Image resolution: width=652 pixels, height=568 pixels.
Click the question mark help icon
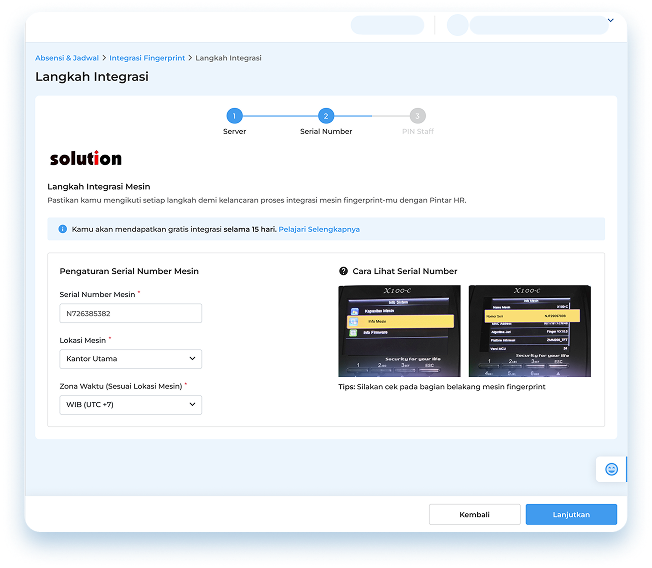[344, 271]
